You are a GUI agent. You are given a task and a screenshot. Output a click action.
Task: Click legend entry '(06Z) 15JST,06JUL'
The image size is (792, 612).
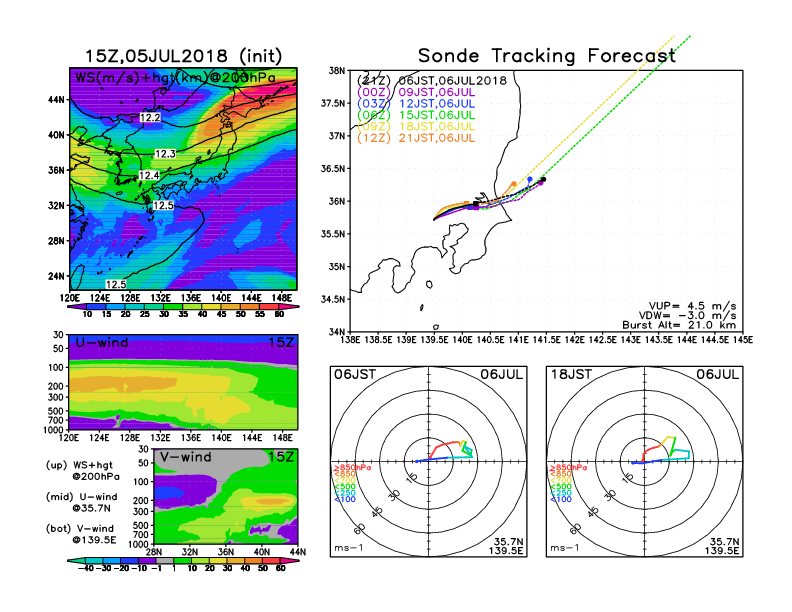click(416, 115)
